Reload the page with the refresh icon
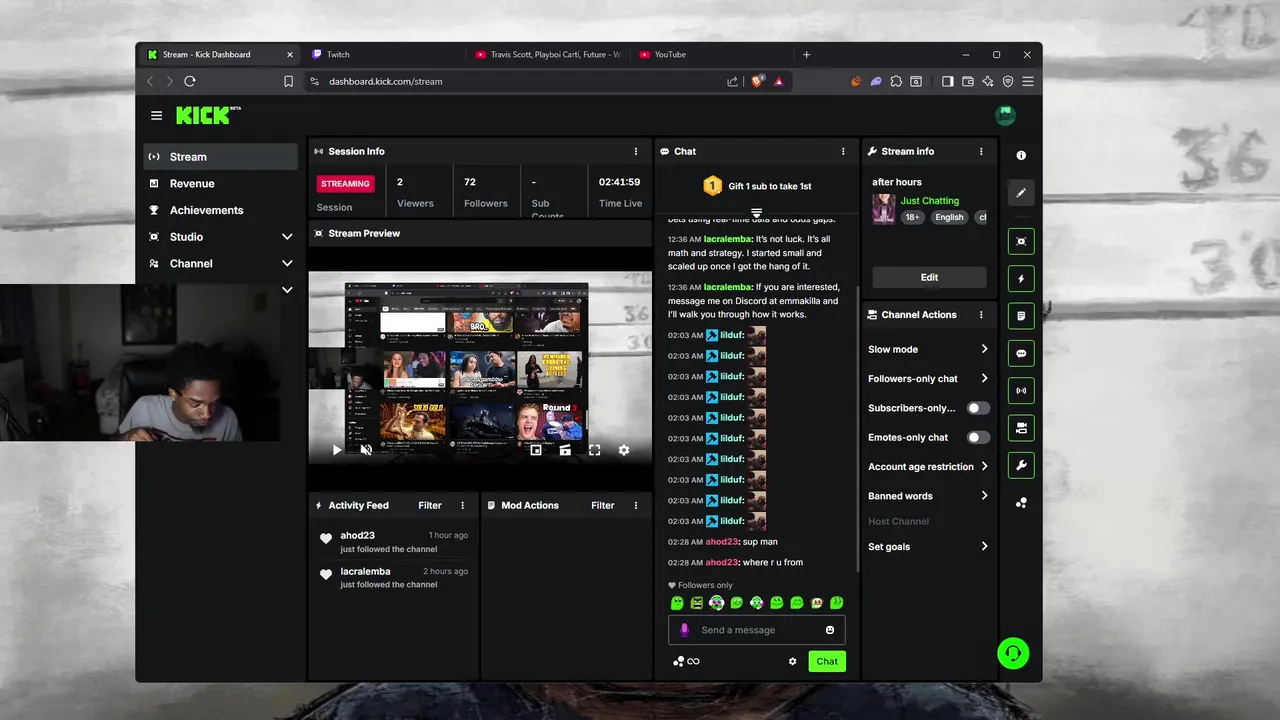 click(x=190, y=81)
